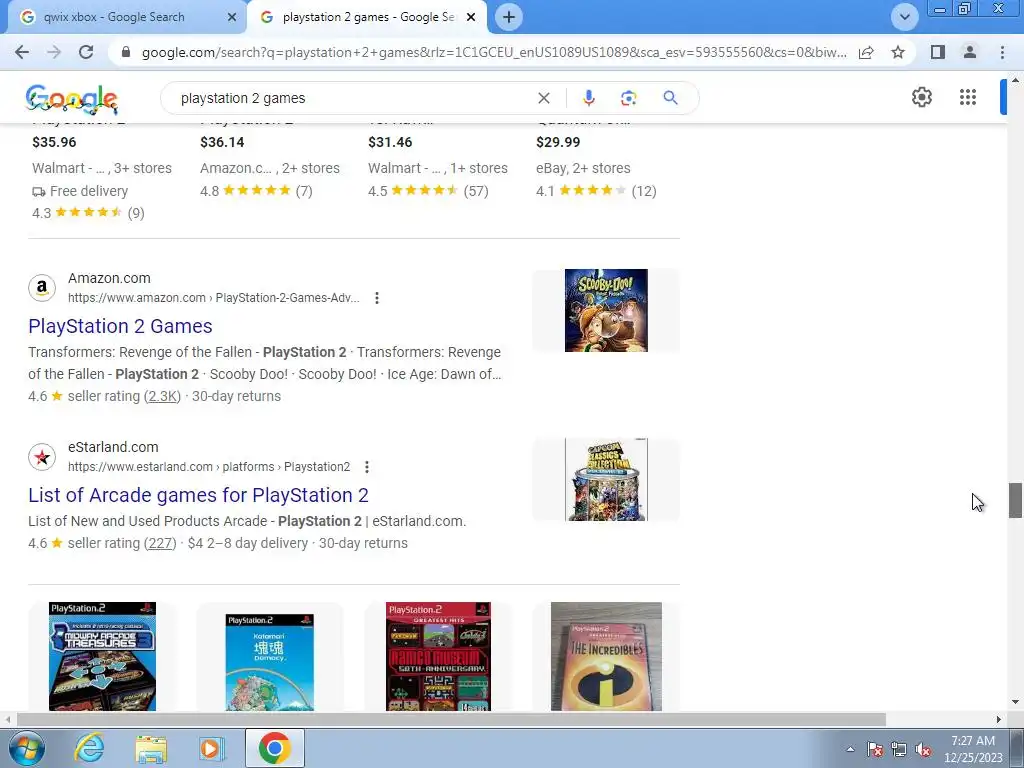This screenshot has width=1024, height=768.
Task: Click the eStarland star favicon
Action: (42, 456)
